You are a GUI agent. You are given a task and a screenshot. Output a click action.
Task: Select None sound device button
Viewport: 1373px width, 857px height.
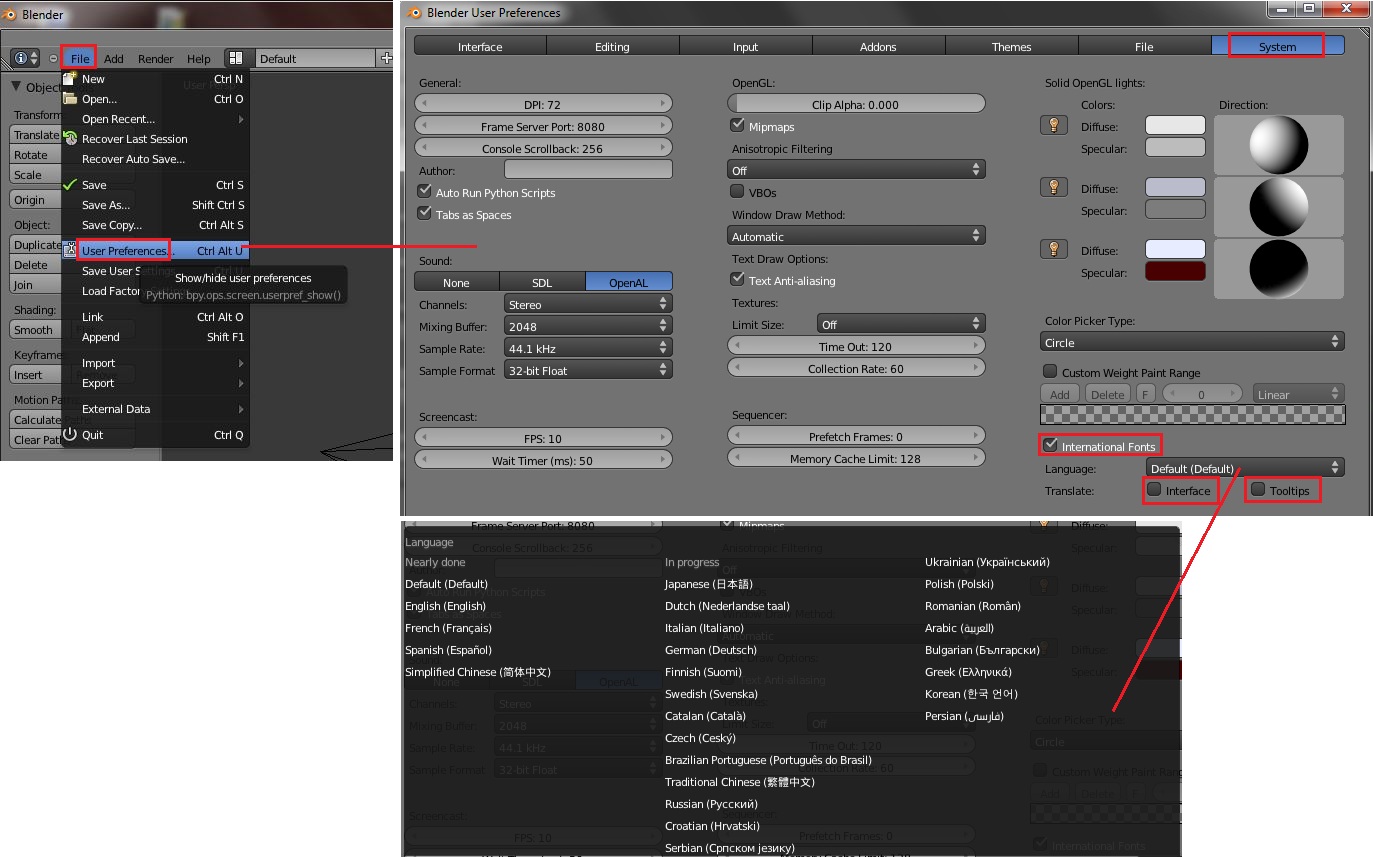456,282
